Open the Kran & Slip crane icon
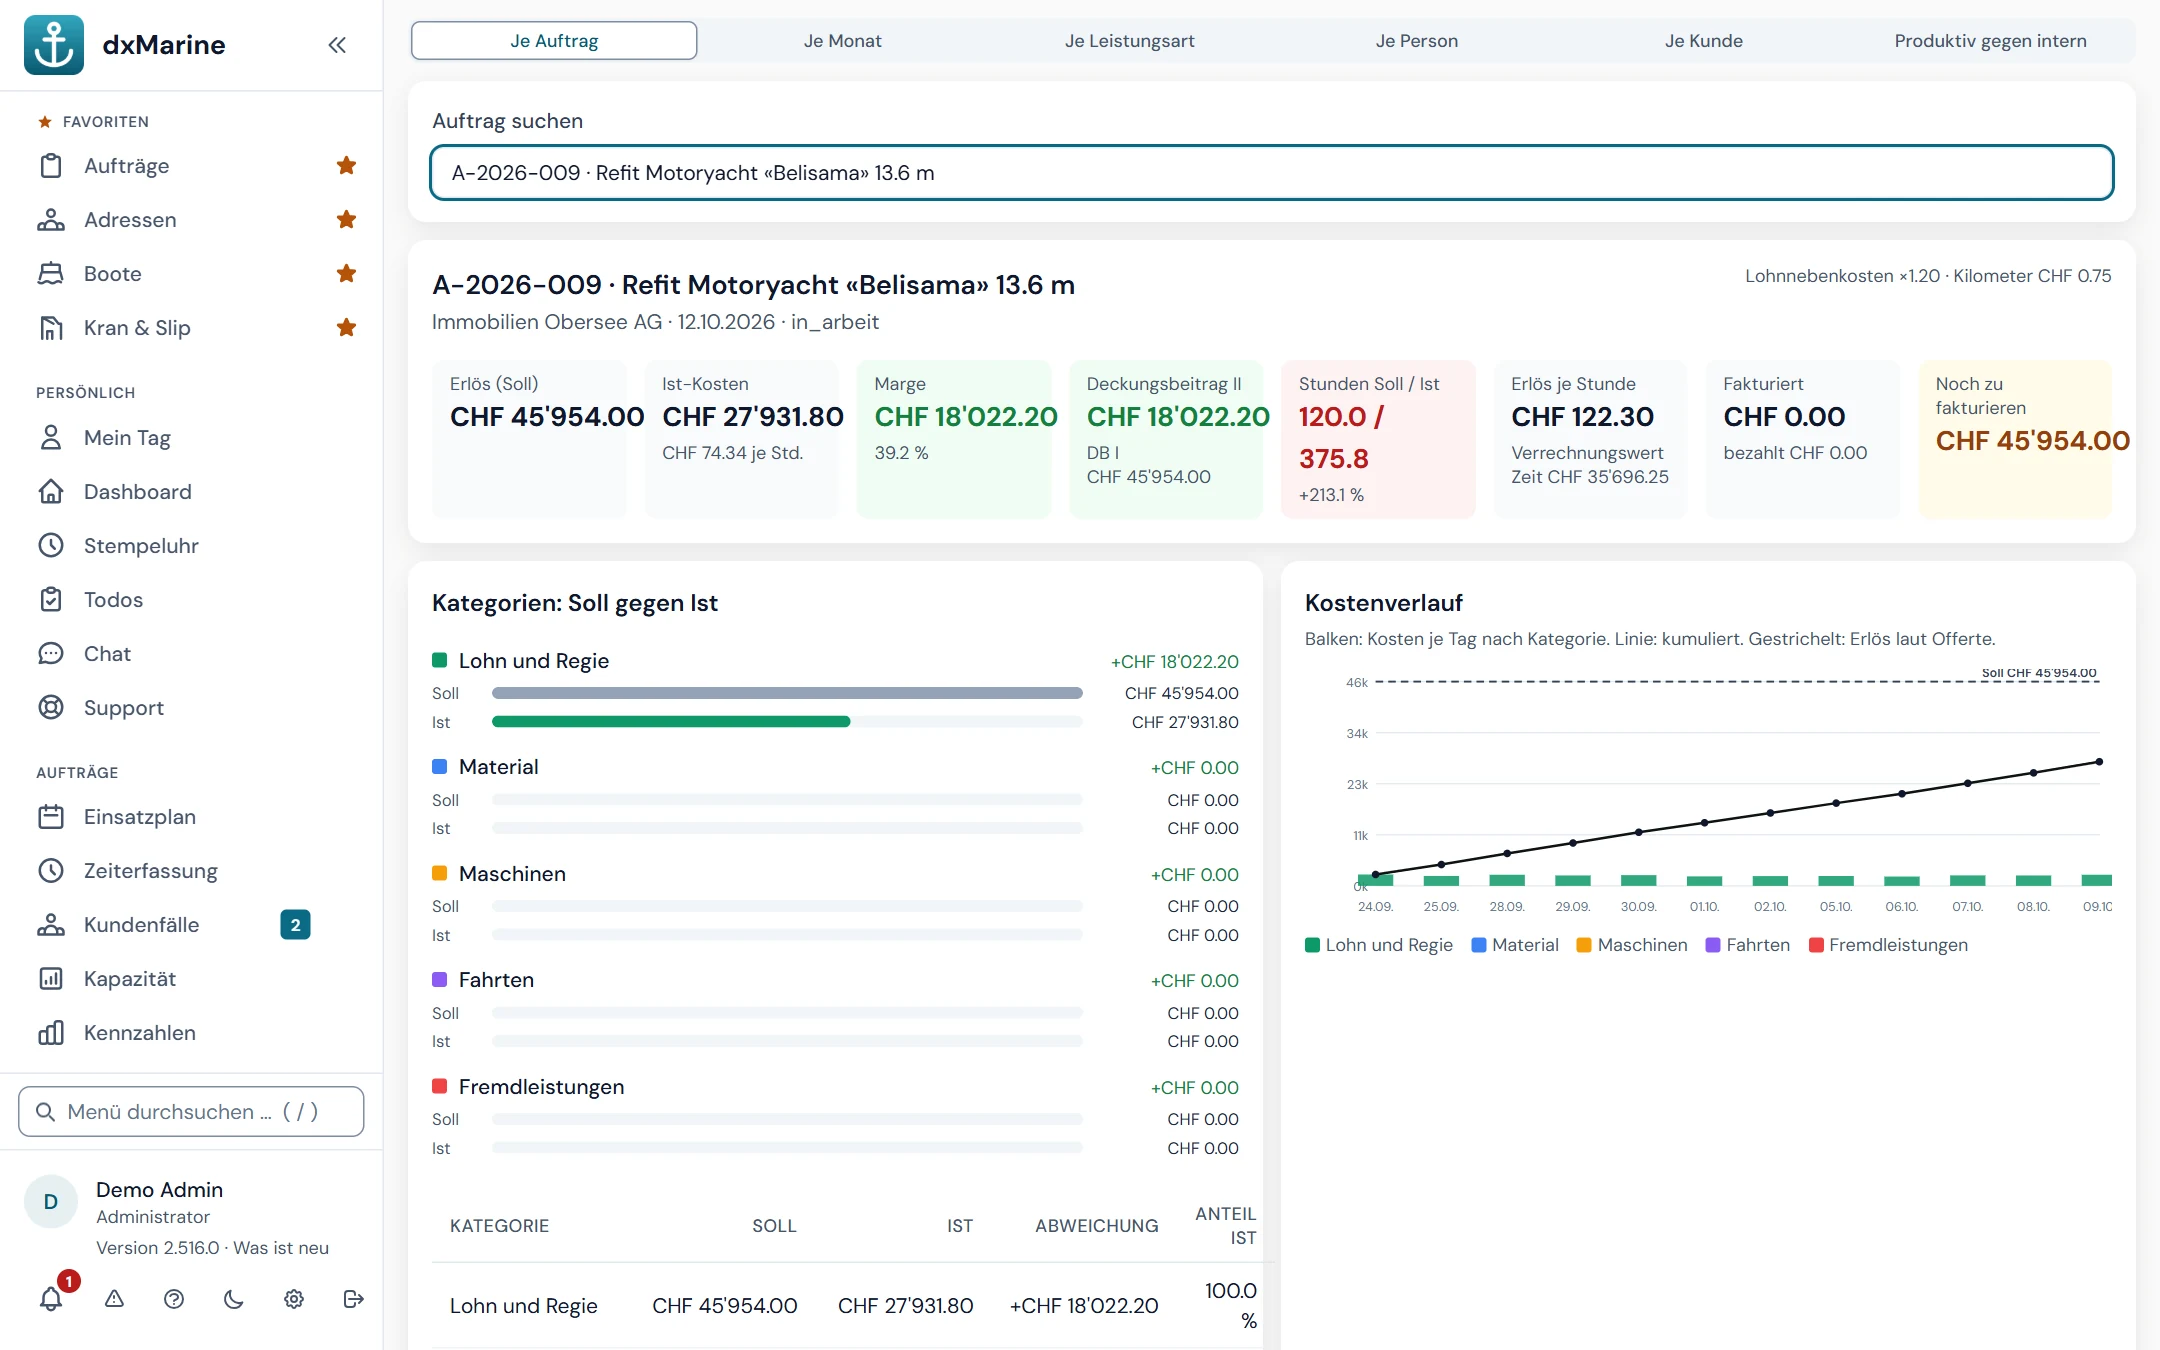Screen dimensions: 2160x1350 51,328
